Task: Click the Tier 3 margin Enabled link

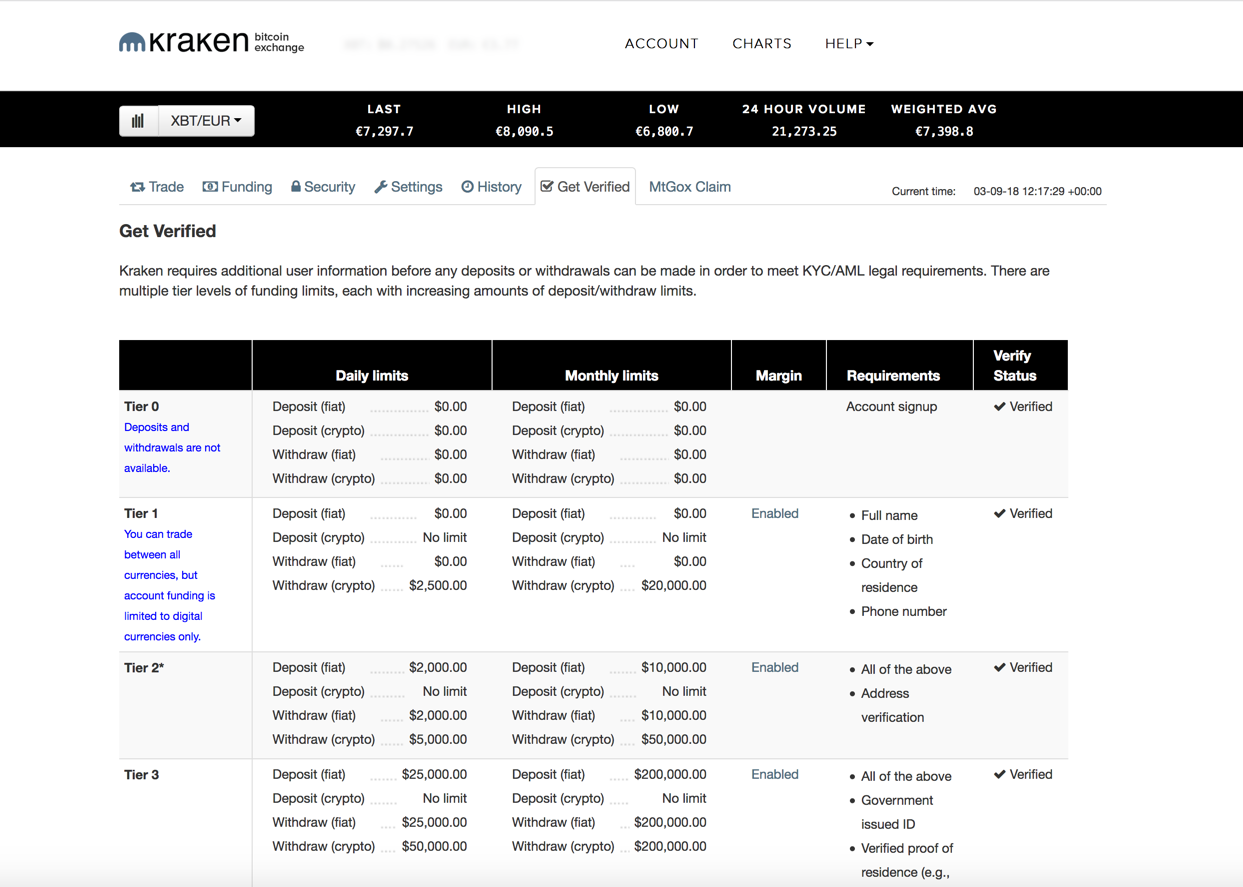Action: coord(775,775)
